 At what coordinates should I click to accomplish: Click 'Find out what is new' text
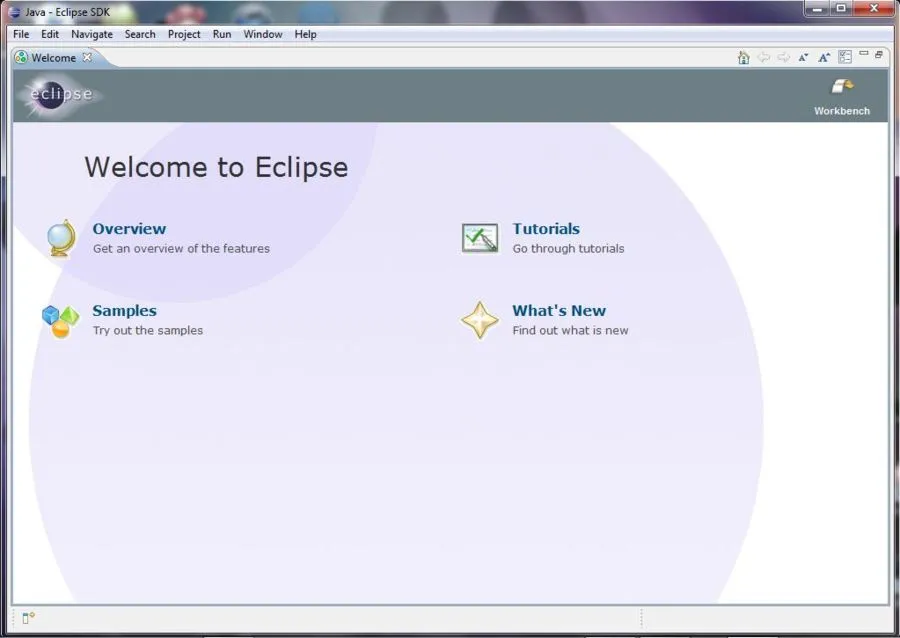tap(571, 330)
